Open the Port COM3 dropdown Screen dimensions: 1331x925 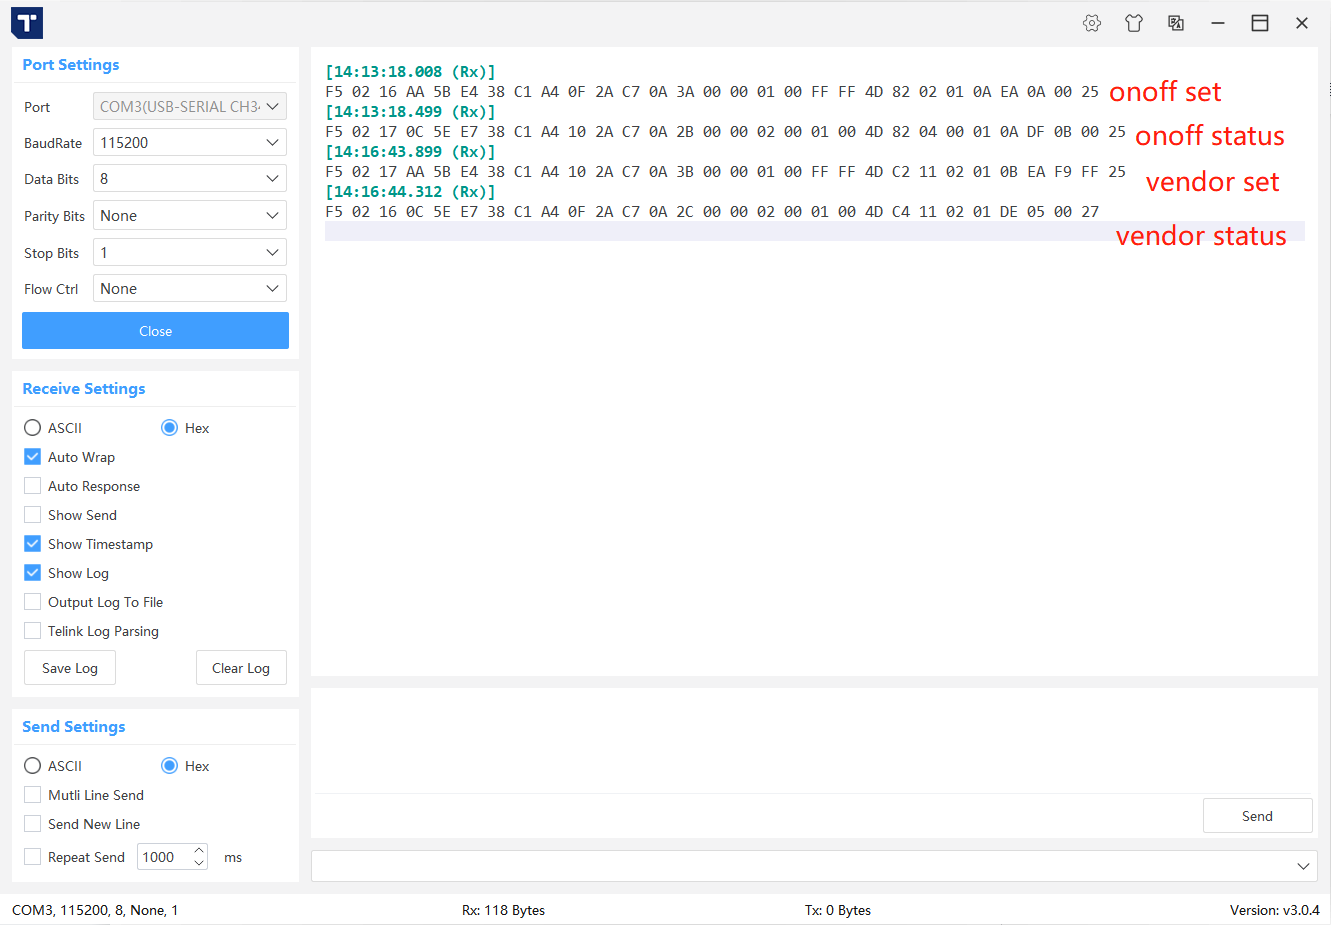(x=190, y=106)
